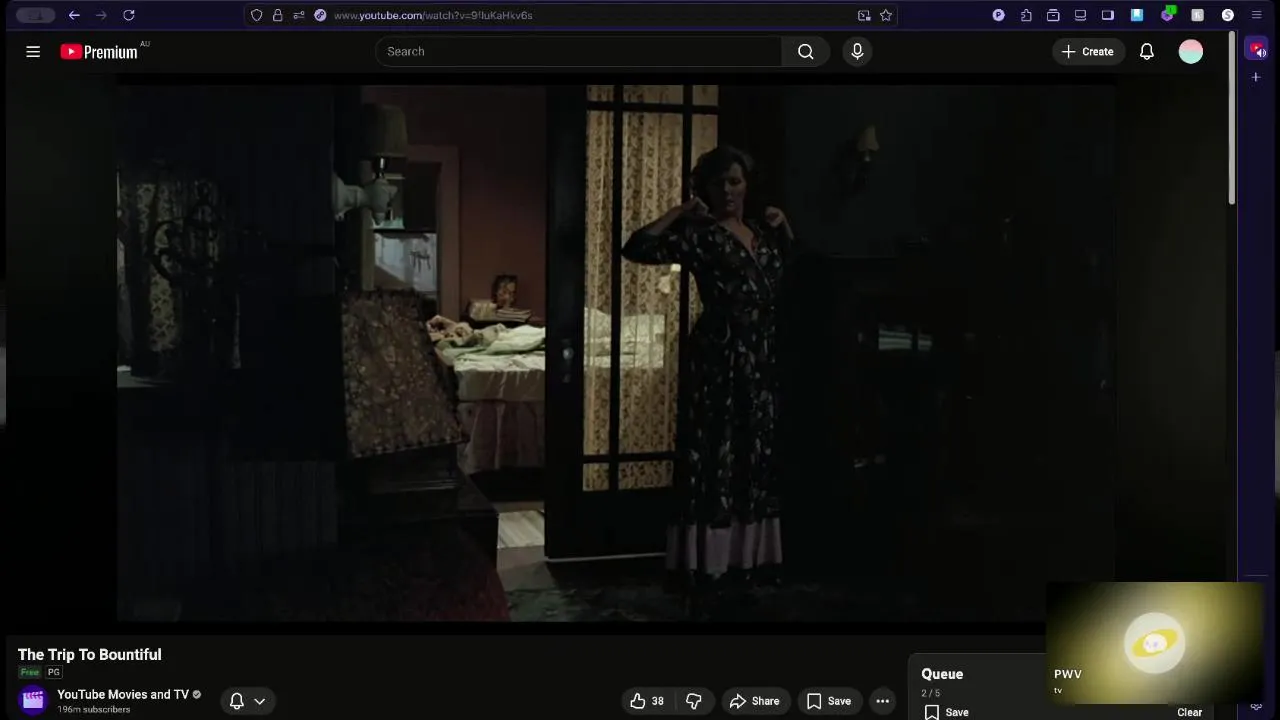The image size is (1280, 720).
Task: Clear the queue
Action: coord(1190,712)
